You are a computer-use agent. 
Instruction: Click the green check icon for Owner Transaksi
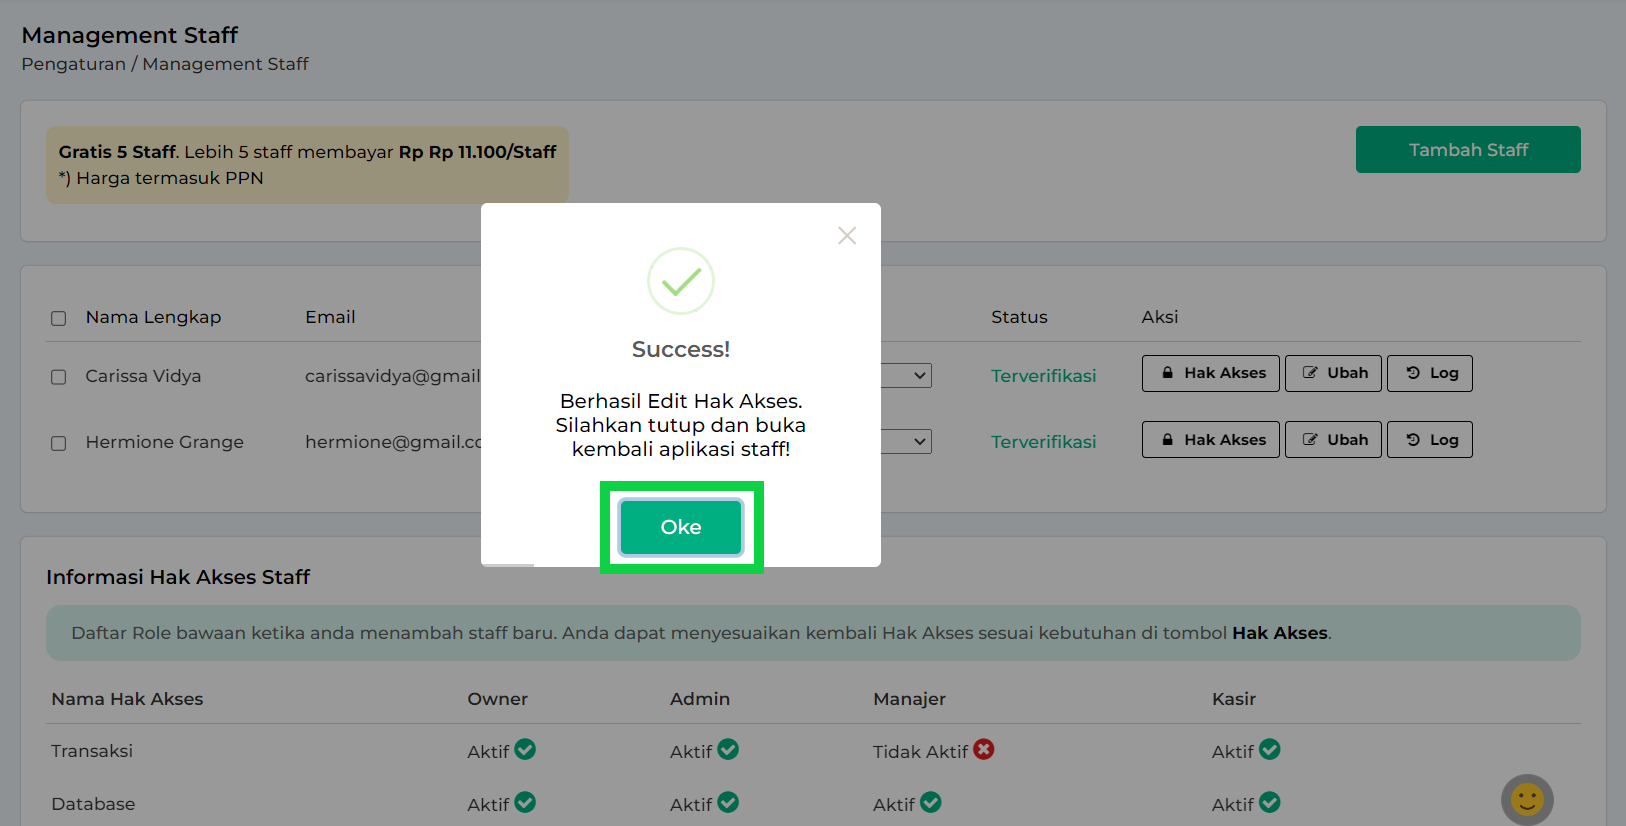525,749
